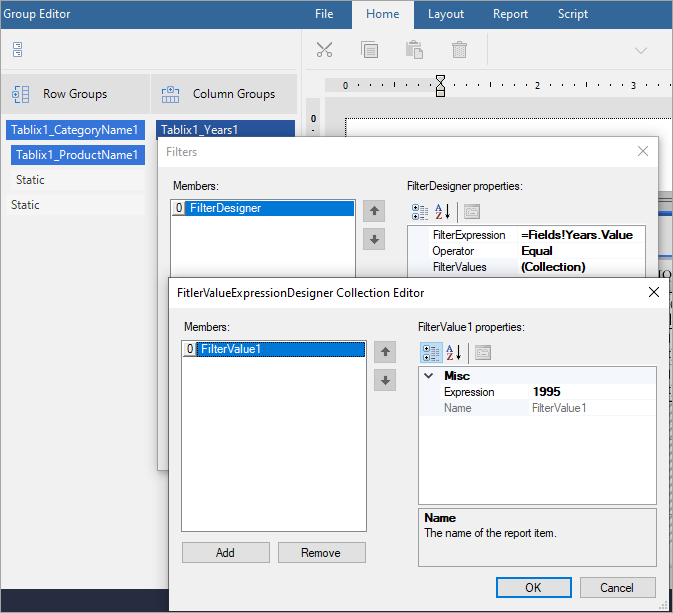Click the Row Groups icon
This screenshot has width=673, height=613.
tap(21, 94)
